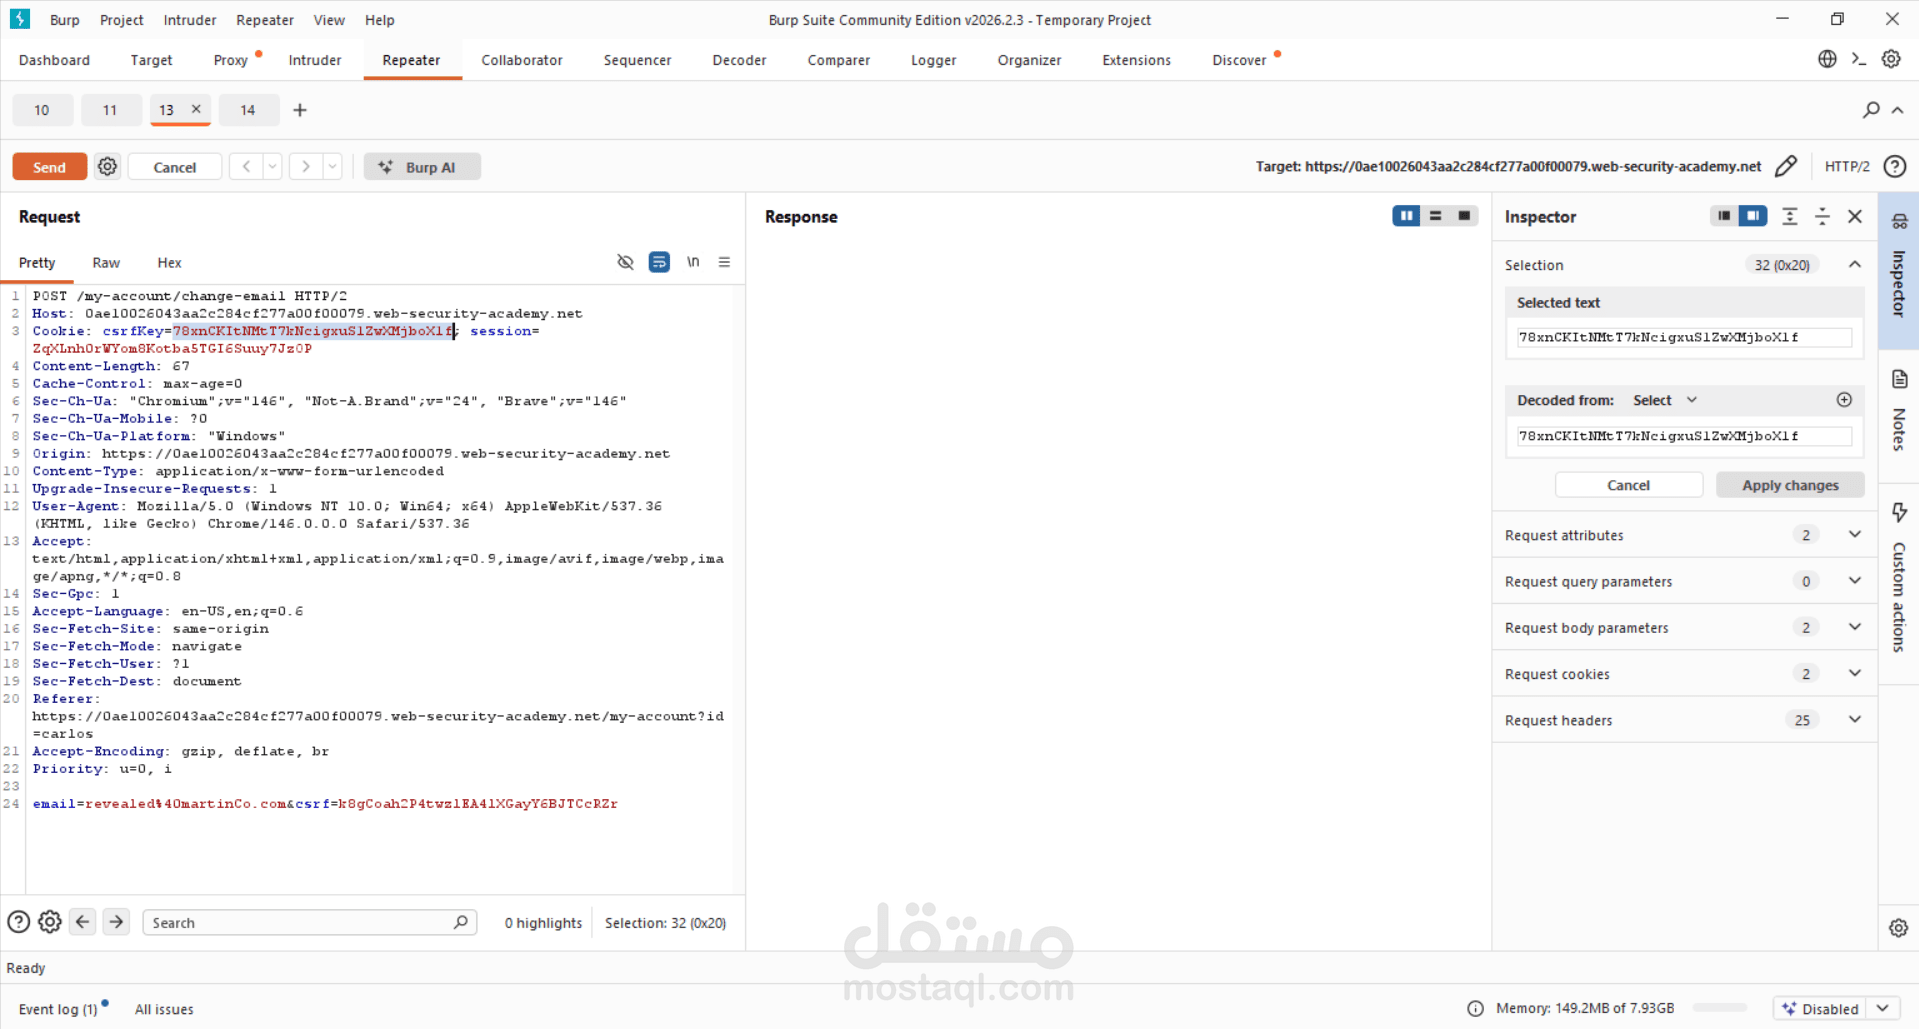Set side-by-side request/response layout
1919x1029 pixels.
tap(1406, 216)
